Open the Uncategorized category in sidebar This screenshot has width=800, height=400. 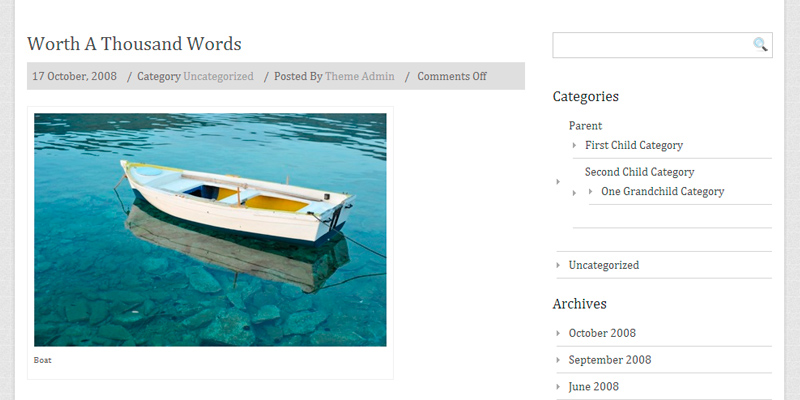pyautogui.click(x=603, y=265)
